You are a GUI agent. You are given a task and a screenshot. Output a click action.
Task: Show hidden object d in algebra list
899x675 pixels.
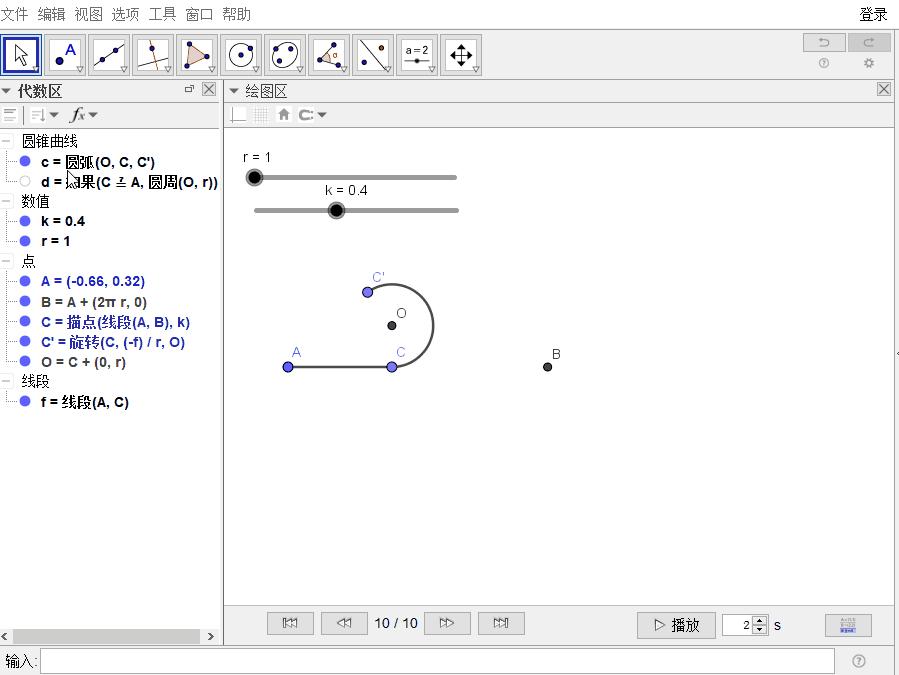[x=25, y=181]
